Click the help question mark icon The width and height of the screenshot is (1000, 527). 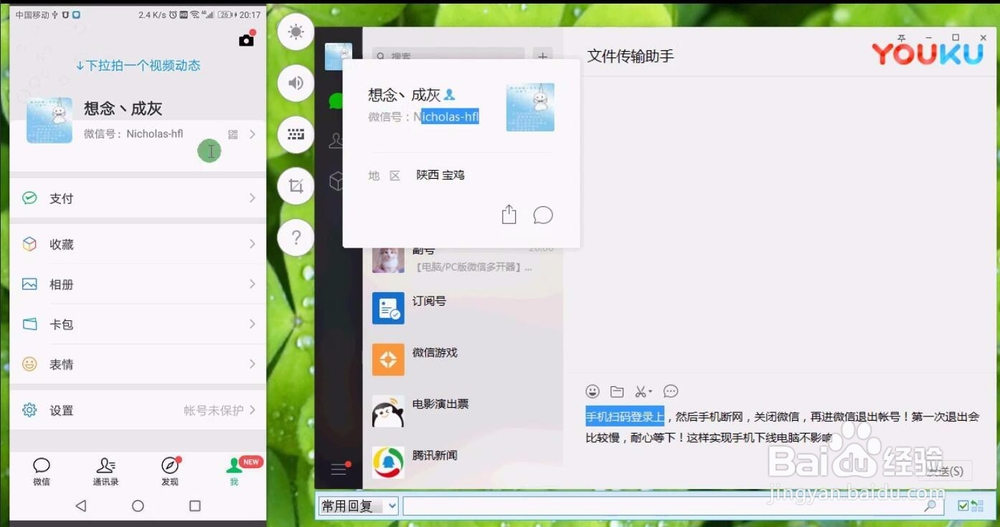[x=296, y=237]
